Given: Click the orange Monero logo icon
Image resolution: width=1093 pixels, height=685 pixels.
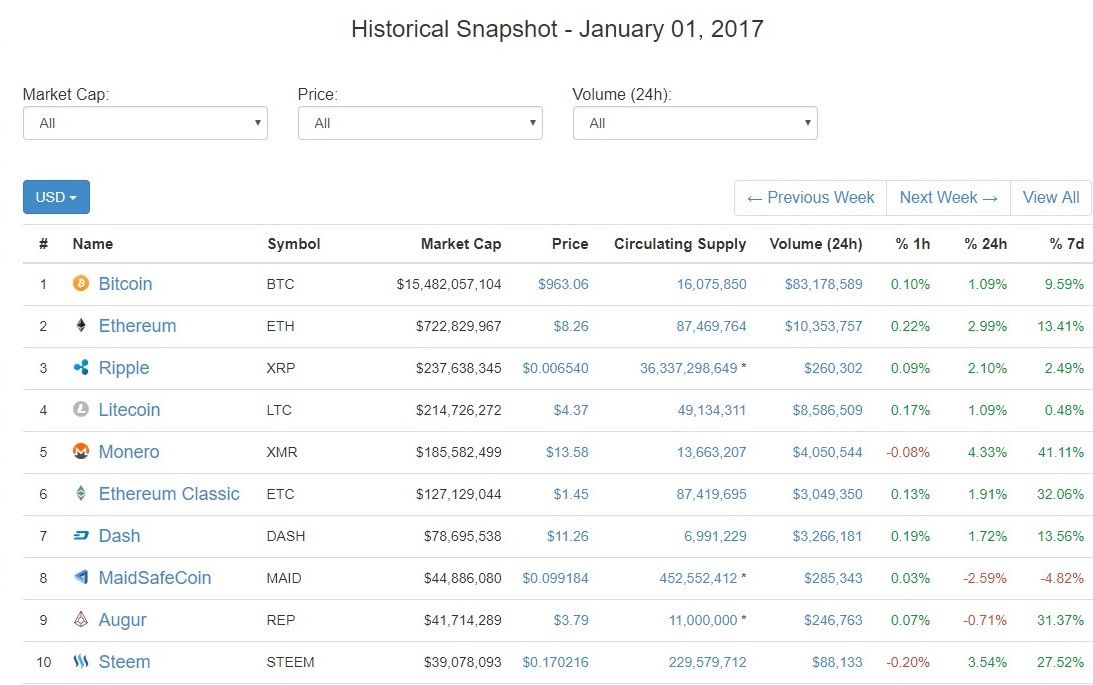Looking at the screenshot, I should tap(81, 452).
